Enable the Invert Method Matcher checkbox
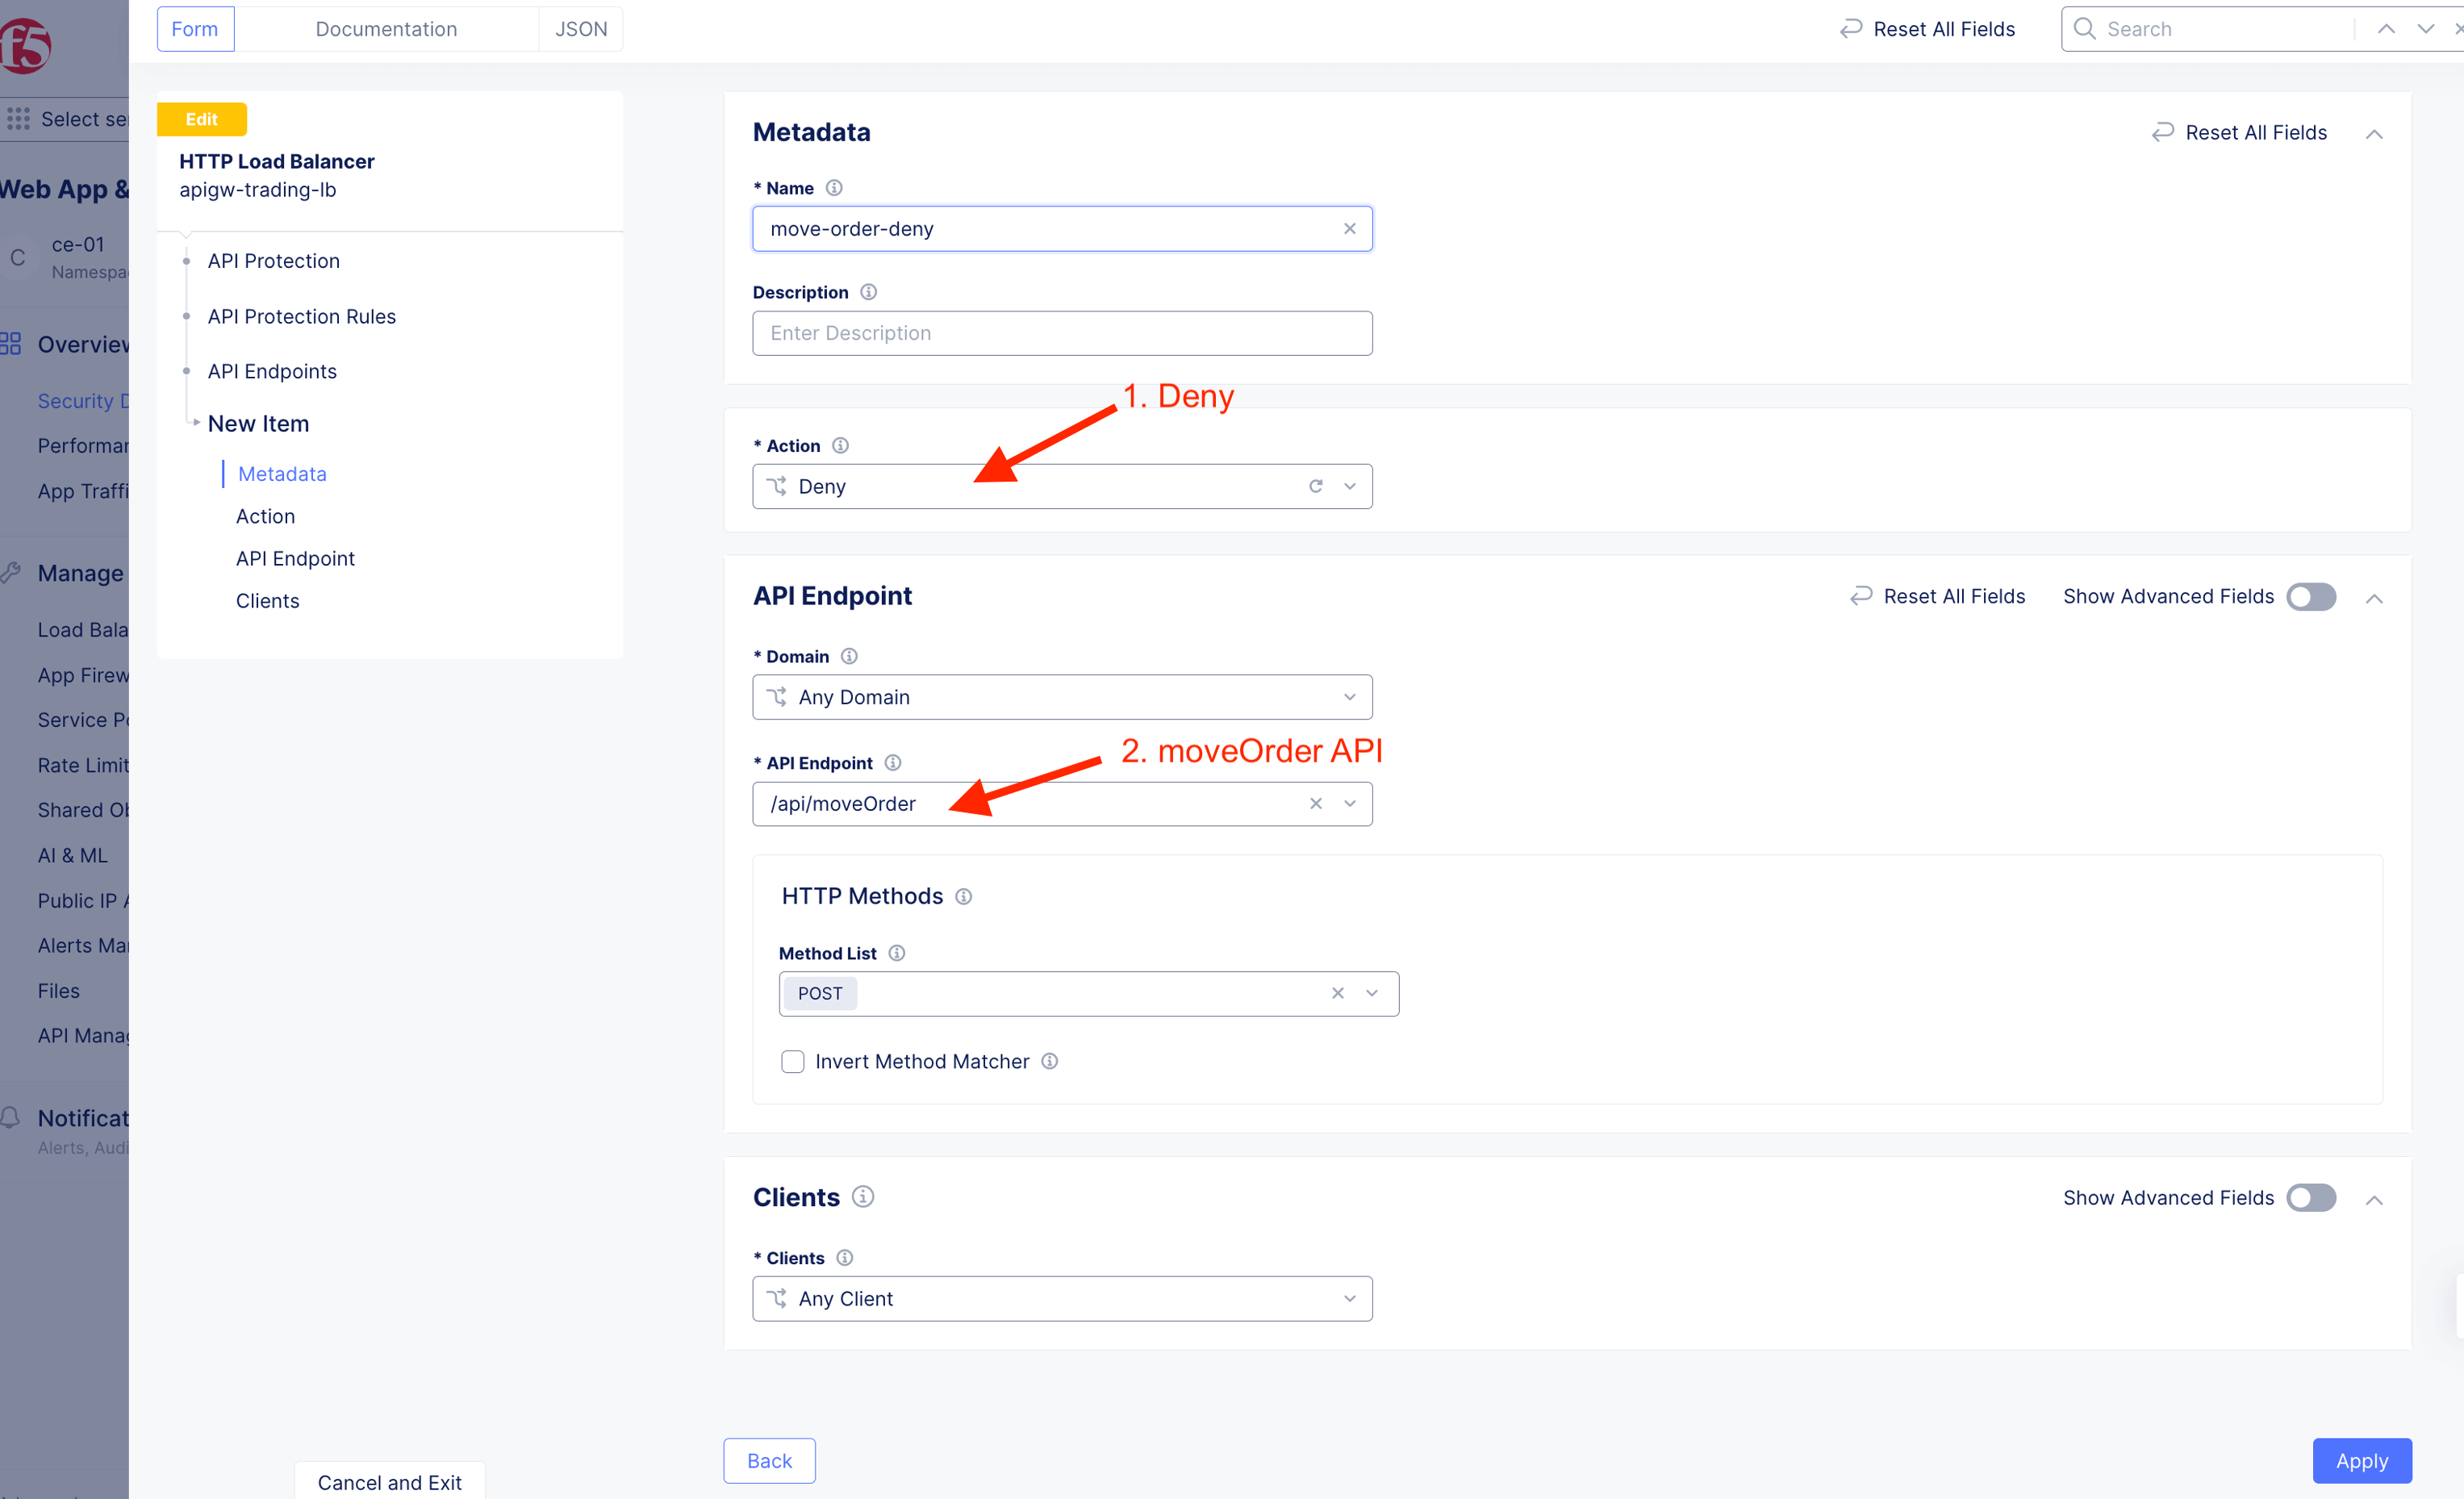This screenshot has width=2464, height=1499. (793, 1062)
